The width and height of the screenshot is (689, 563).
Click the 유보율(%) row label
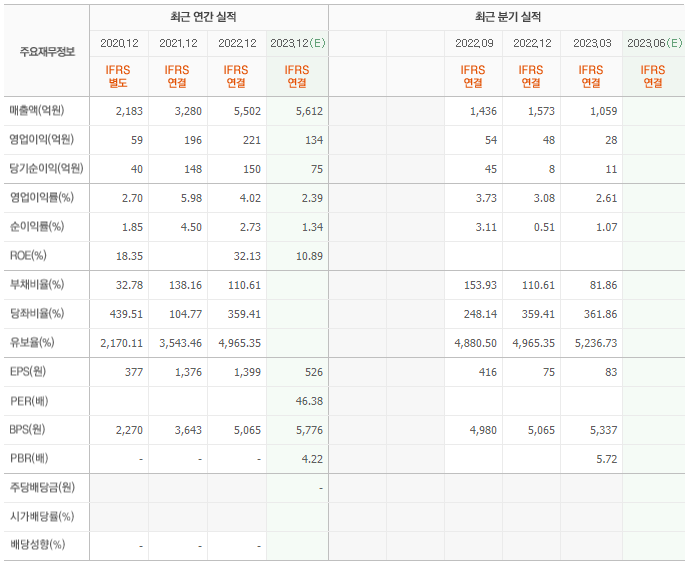[32, 342]
